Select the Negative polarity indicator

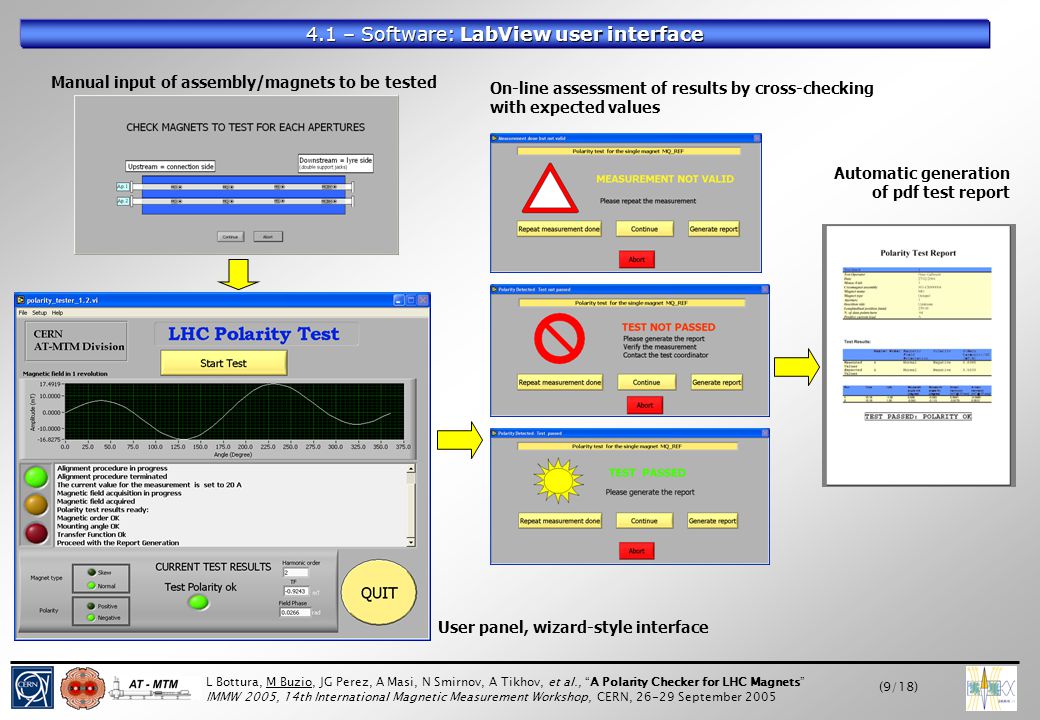92,617
